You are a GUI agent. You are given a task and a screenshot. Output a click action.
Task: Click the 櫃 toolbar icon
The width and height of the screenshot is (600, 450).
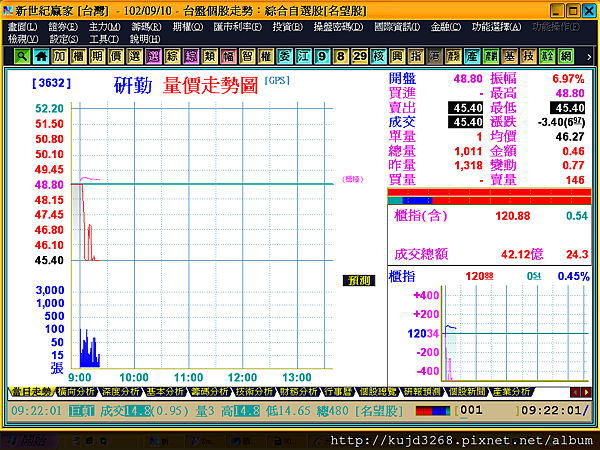click(x=78, y=57)
